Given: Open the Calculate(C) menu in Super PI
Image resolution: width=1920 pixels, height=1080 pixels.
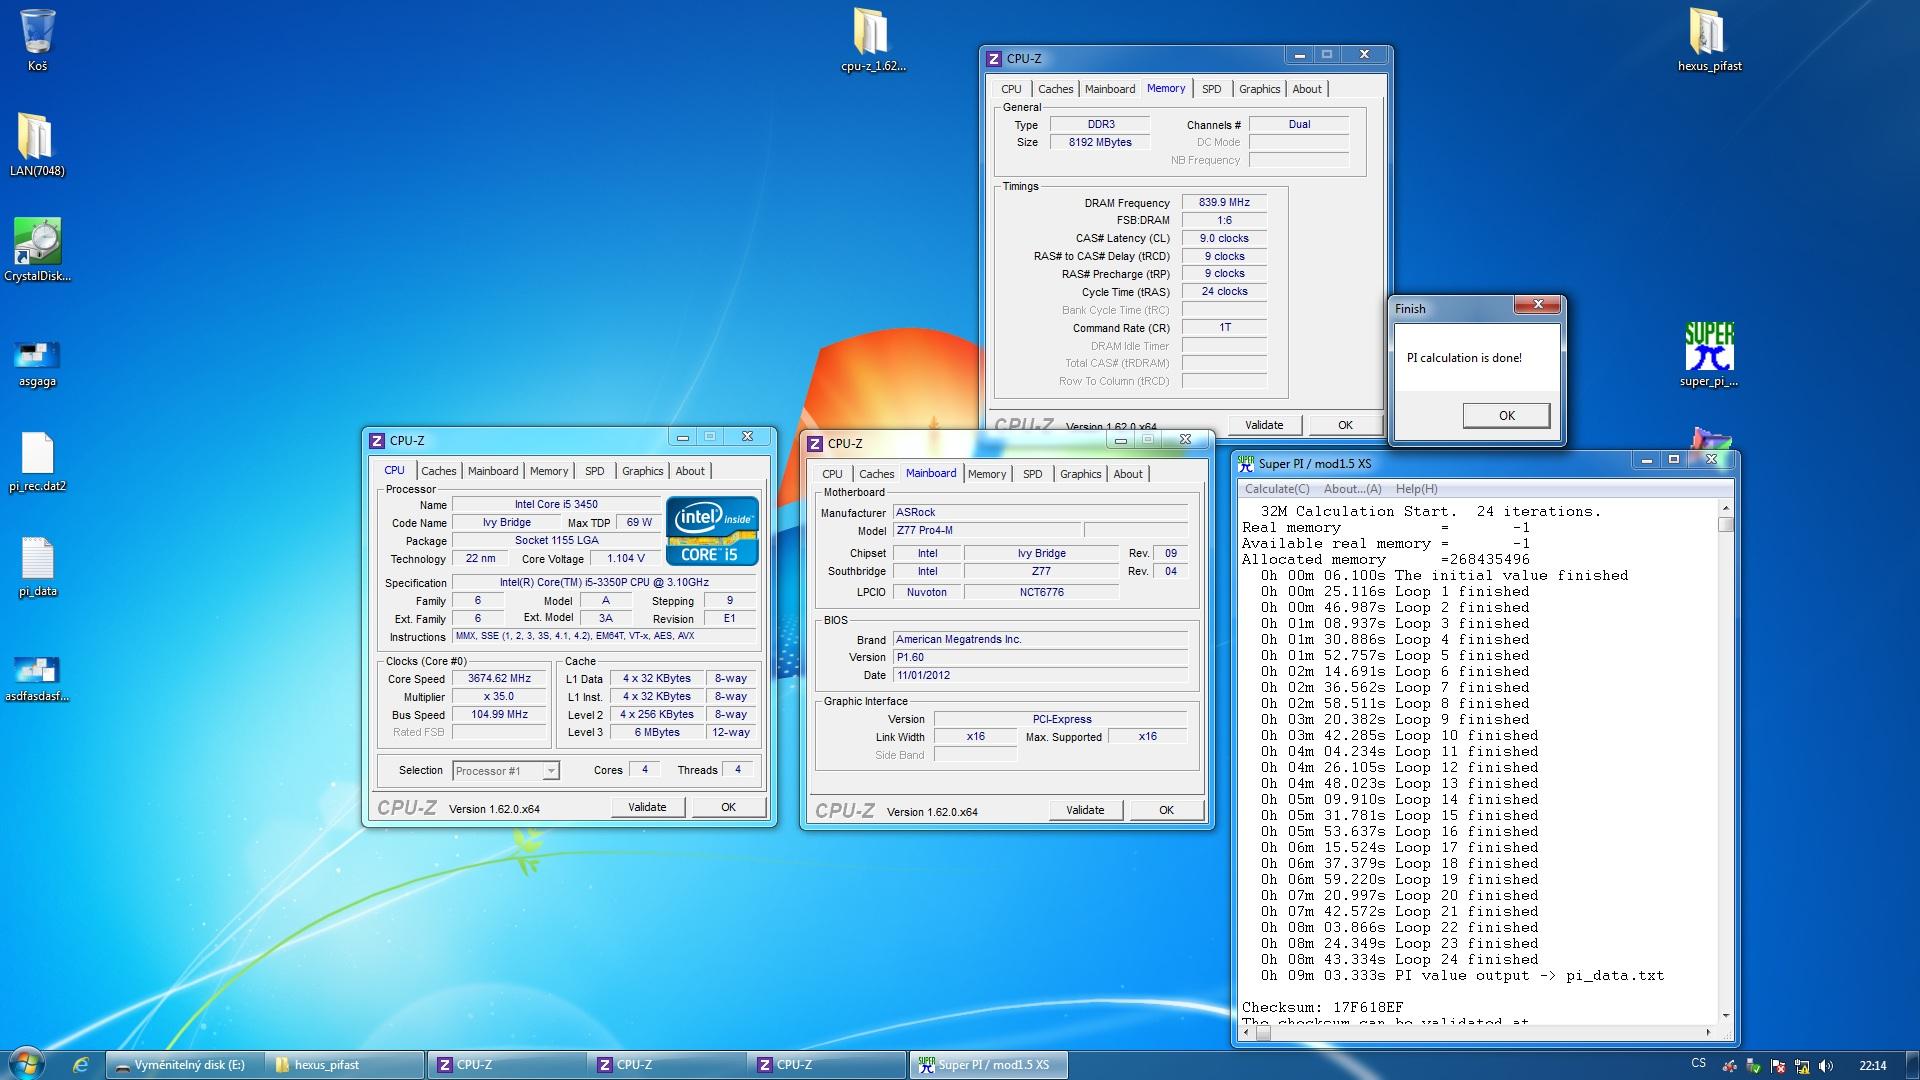Looking at the screenshot, I should tap(1277, 489).
